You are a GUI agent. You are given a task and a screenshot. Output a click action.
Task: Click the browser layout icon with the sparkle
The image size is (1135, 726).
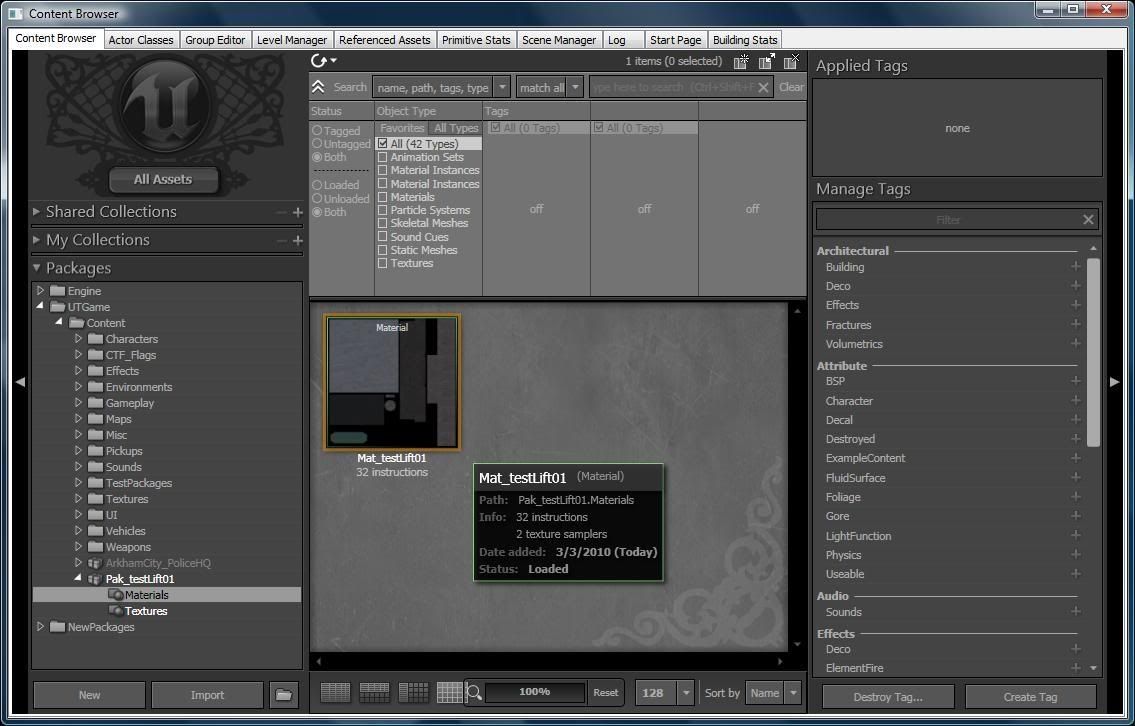[741, 62]
